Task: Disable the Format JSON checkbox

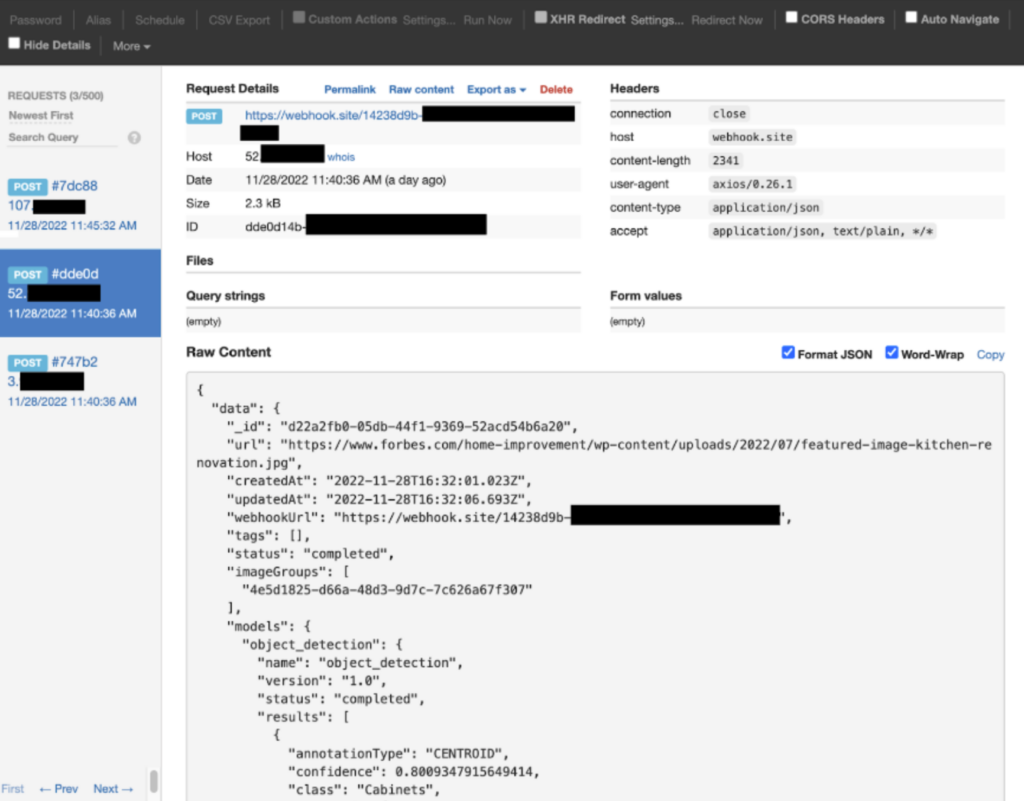Action: (x=789, y=352)
